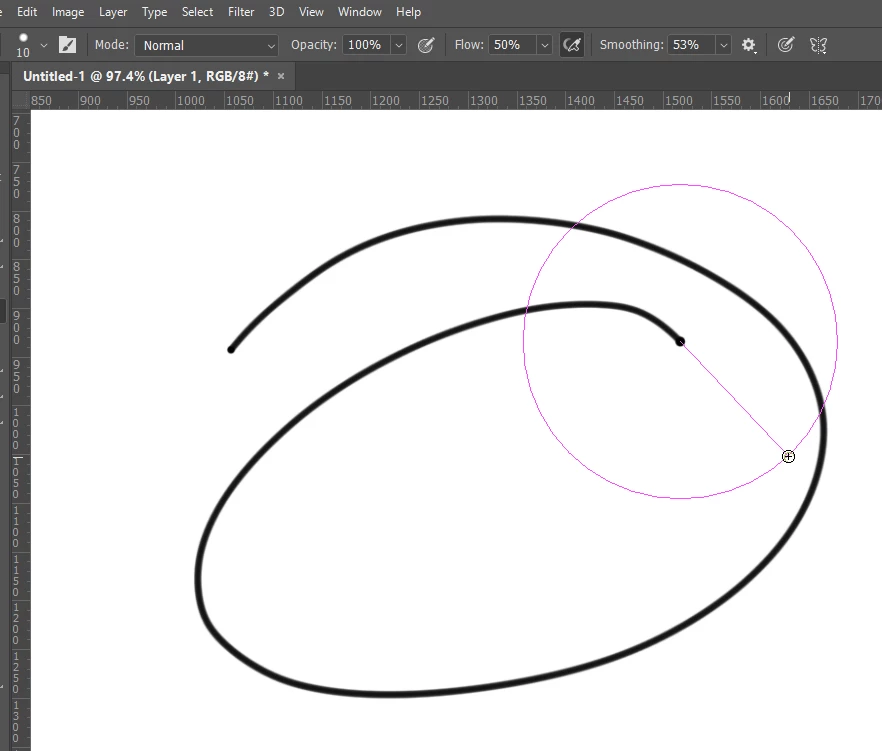Viewport: 882px width, 751px height.
Task: Open the Layer menu
Action: tap(113, 12)
